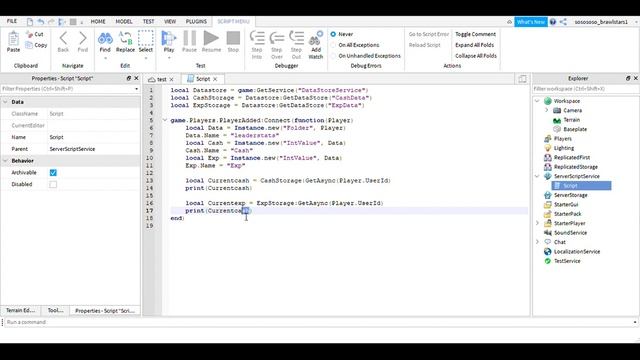Click the Redo arrow in the quick access bar
Image resolution: width=640 pixels, height=360 pixels.
51,22
